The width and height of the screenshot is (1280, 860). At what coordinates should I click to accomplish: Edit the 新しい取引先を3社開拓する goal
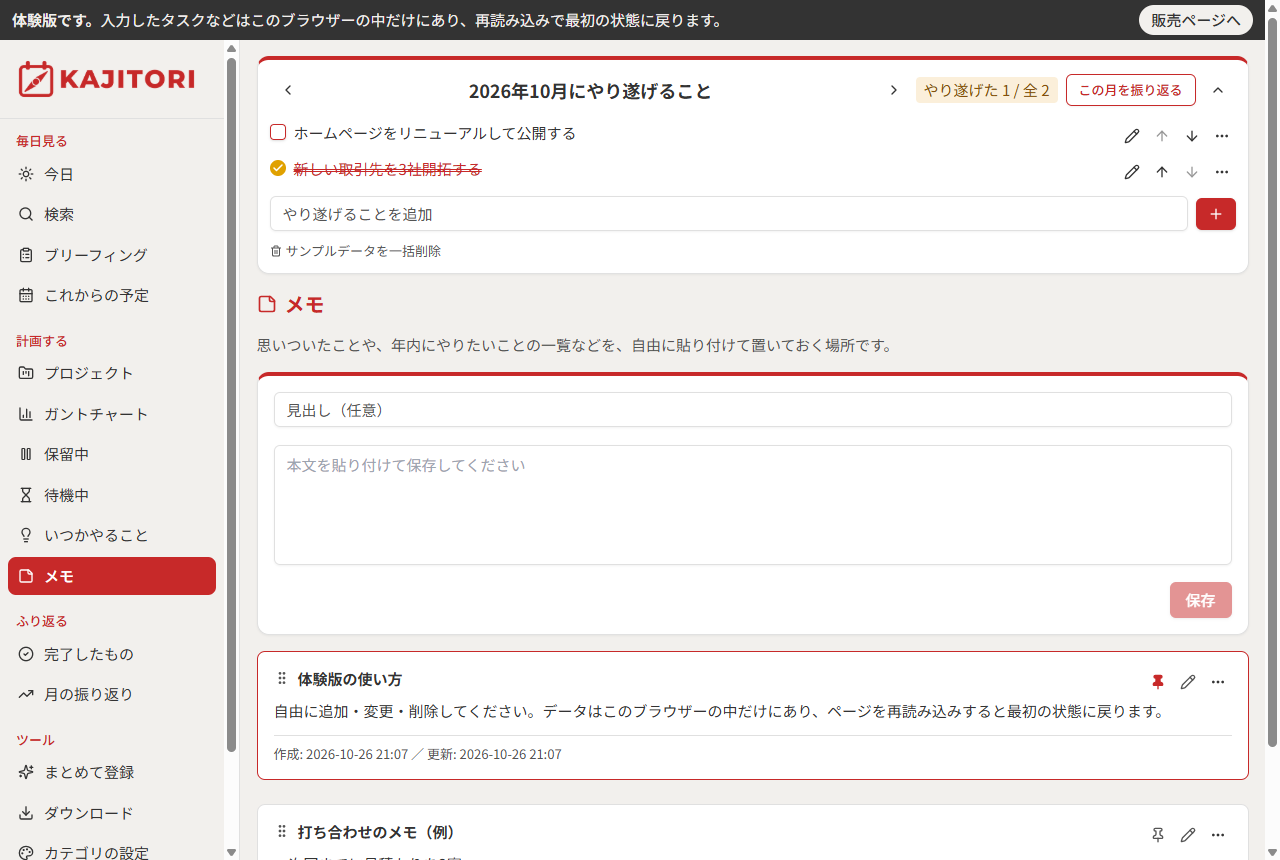[x=1132, y=172]
